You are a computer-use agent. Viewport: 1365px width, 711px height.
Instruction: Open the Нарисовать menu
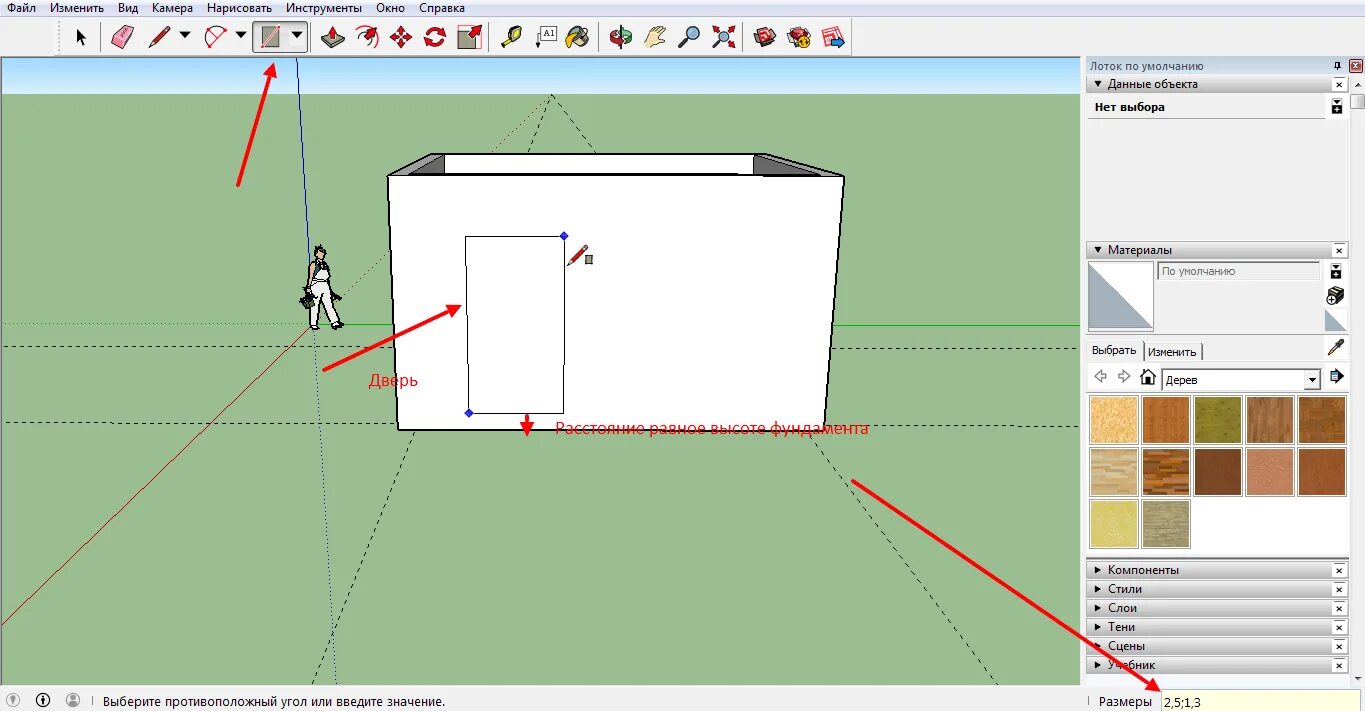click(240, 8)
